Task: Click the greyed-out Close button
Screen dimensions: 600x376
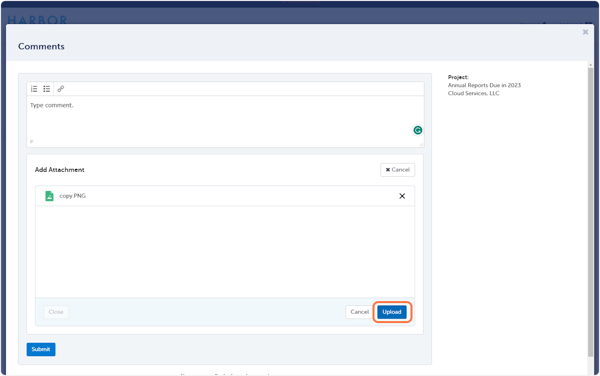Action: [x=56, y=312]
